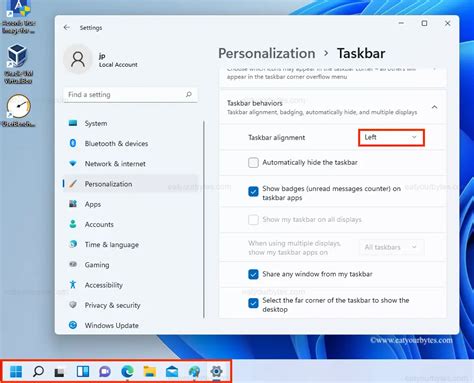Screen dimensions: 474x383
Task: Tick Show my taskbar on all displays
Action: click(253, 220)
